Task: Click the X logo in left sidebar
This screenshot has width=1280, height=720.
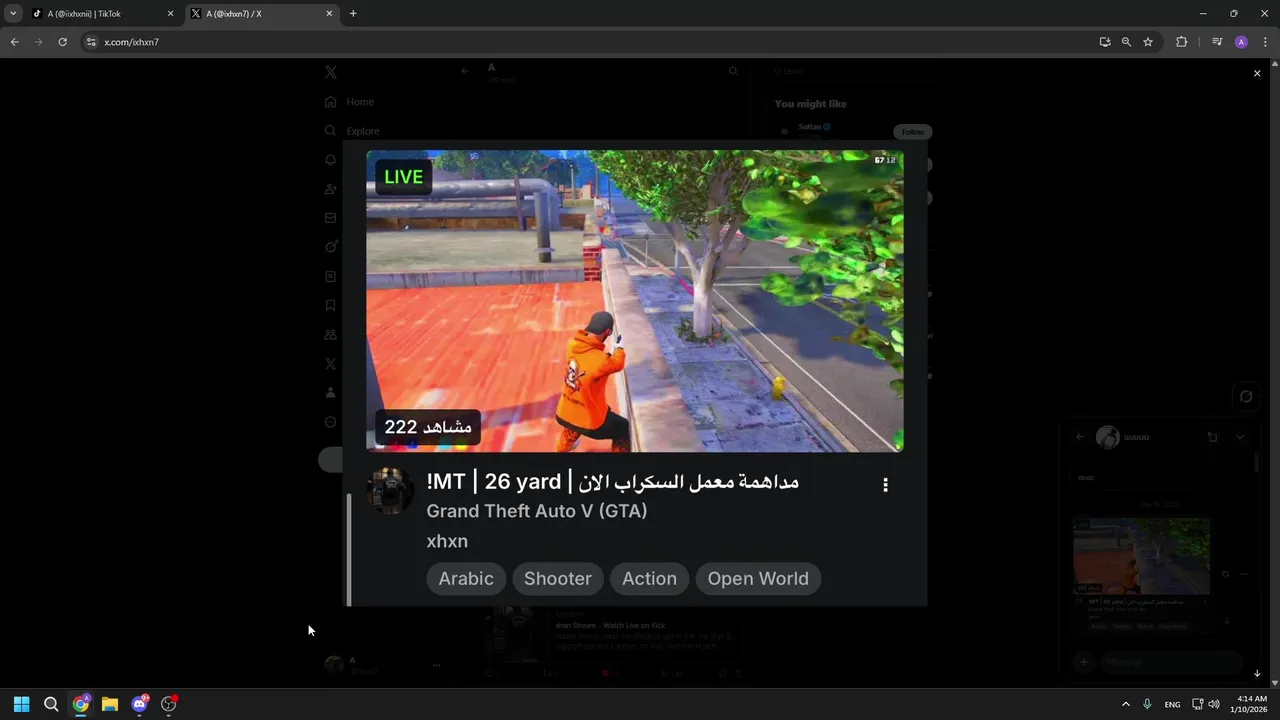Action: [x=331, y=72]
